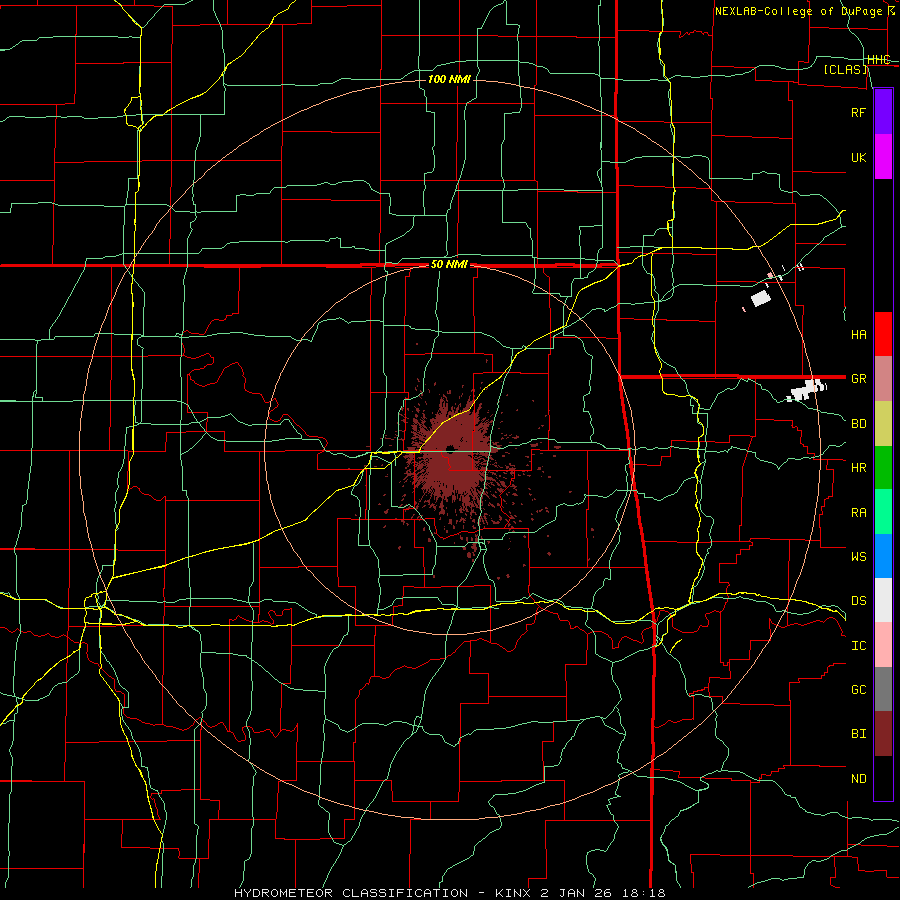Click the RF legend label
The height and width of the screenshot is (900, 900).
[858, 112]
